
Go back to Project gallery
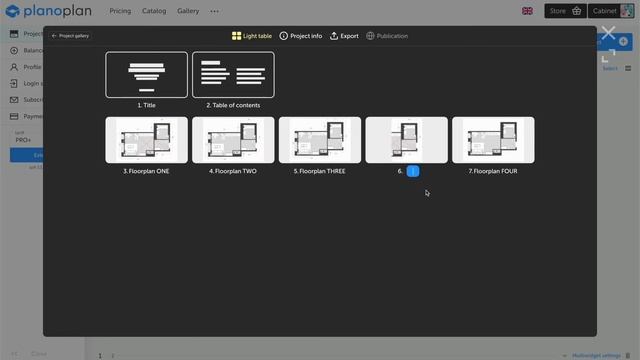click(70, 36)
